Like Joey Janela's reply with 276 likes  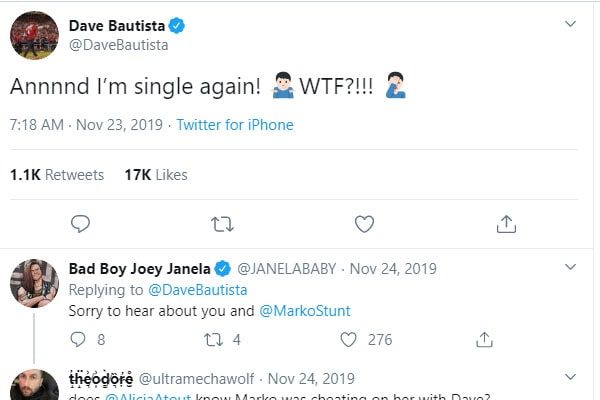click(348, 340)
